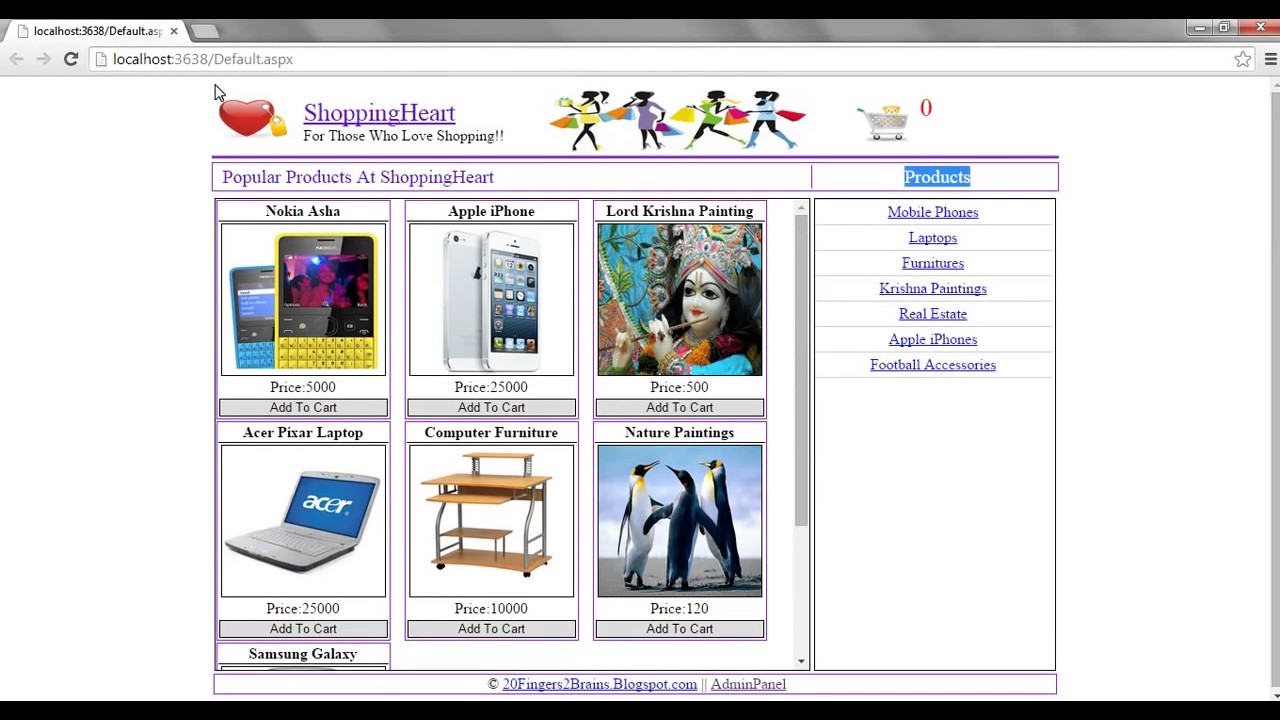This screenshot has height=720, width=1280.
Task: Click the penguins Nature Paintings image
Action: pos(680,521)
